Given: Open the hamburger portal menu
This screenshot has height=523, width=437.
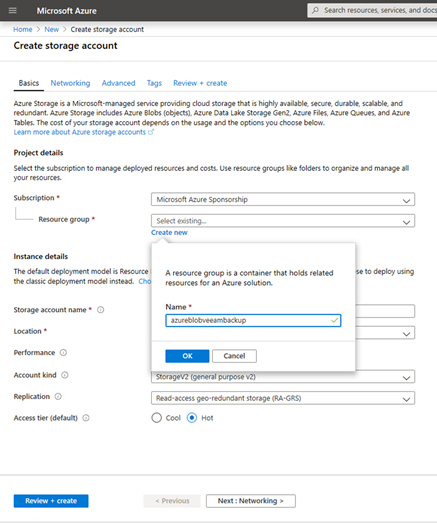Looking at the screenshot, I should [13, 10].
